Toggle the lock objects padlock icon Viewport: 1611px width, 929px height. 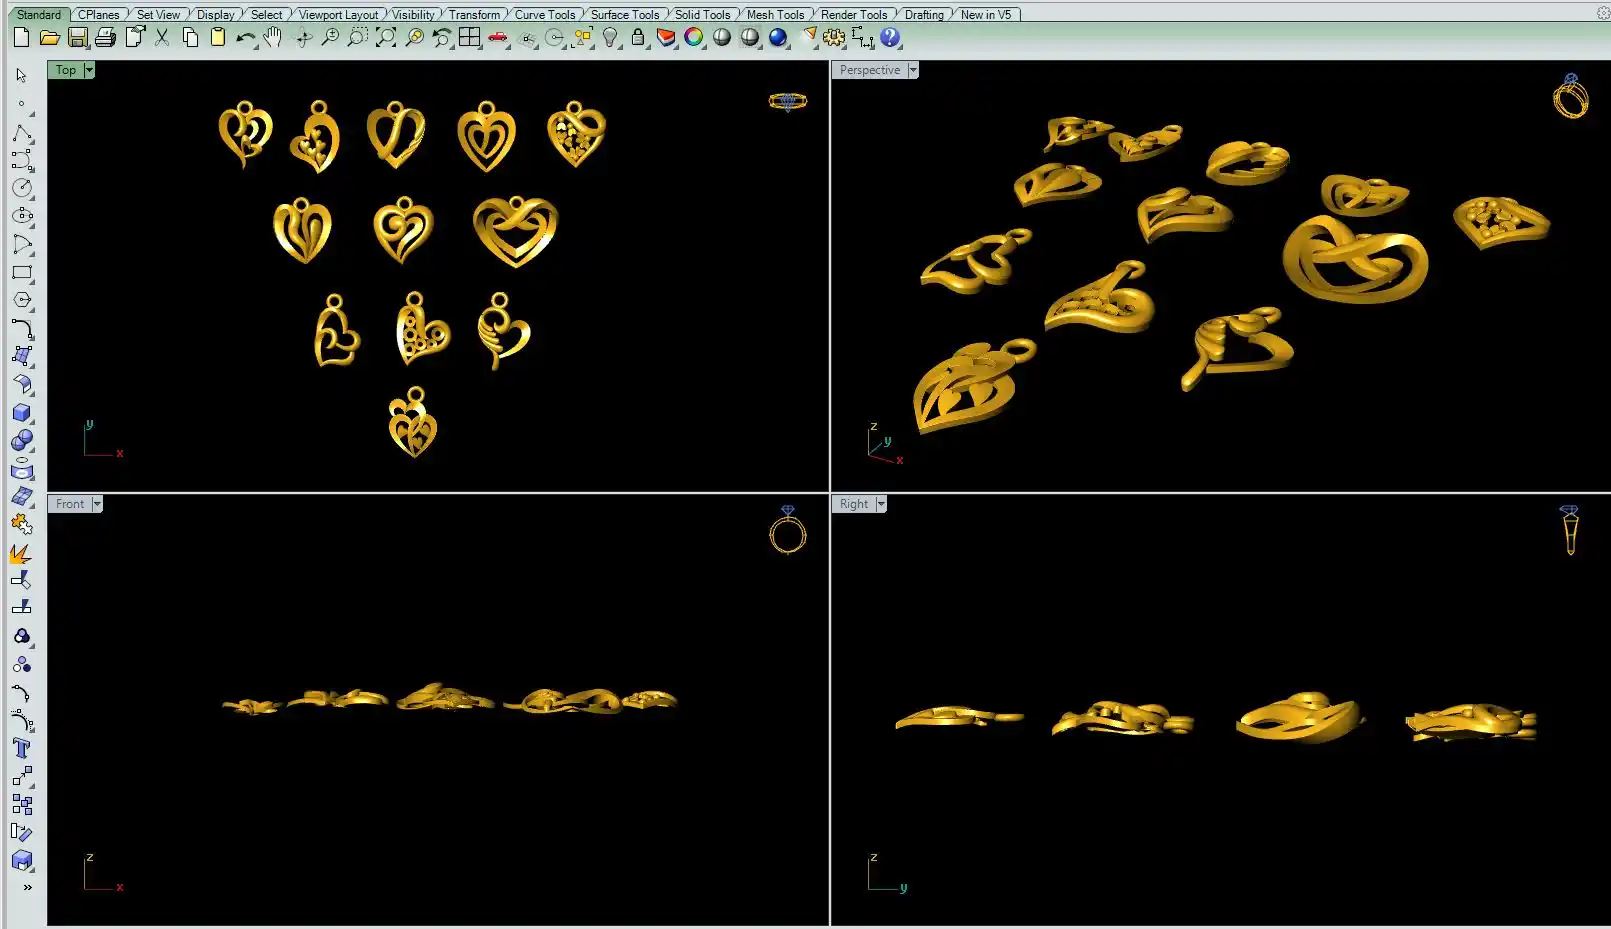point(638,38)
